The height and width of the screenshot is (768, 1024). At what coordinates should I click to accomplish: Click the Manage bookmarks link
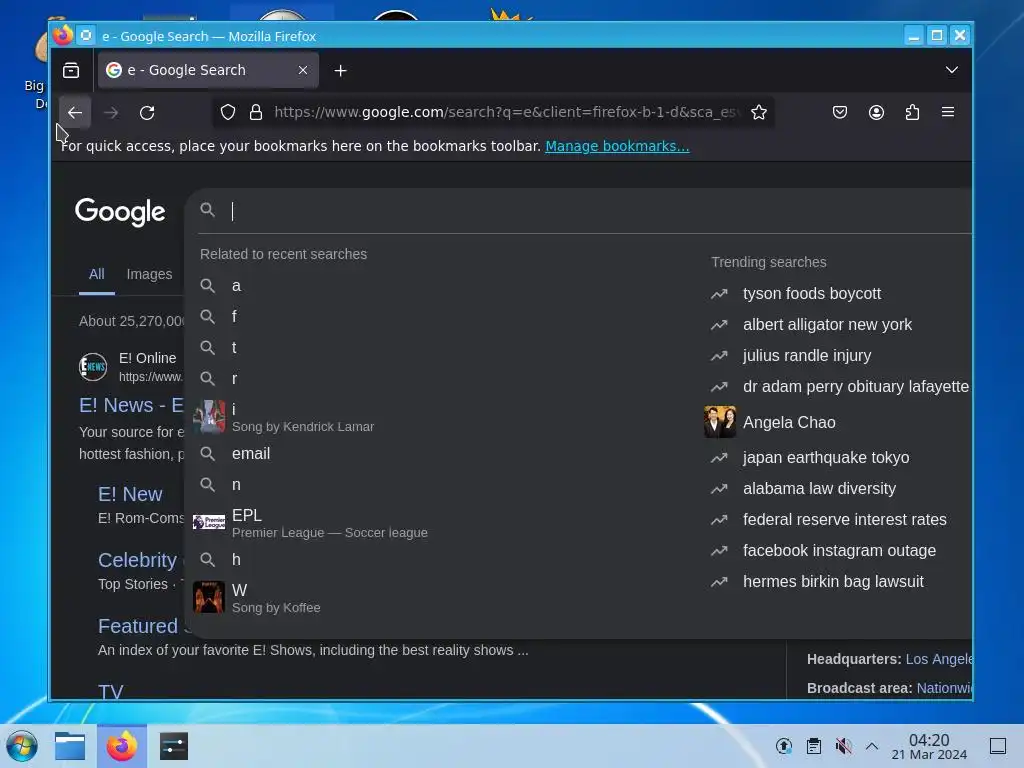pos(617,146)
